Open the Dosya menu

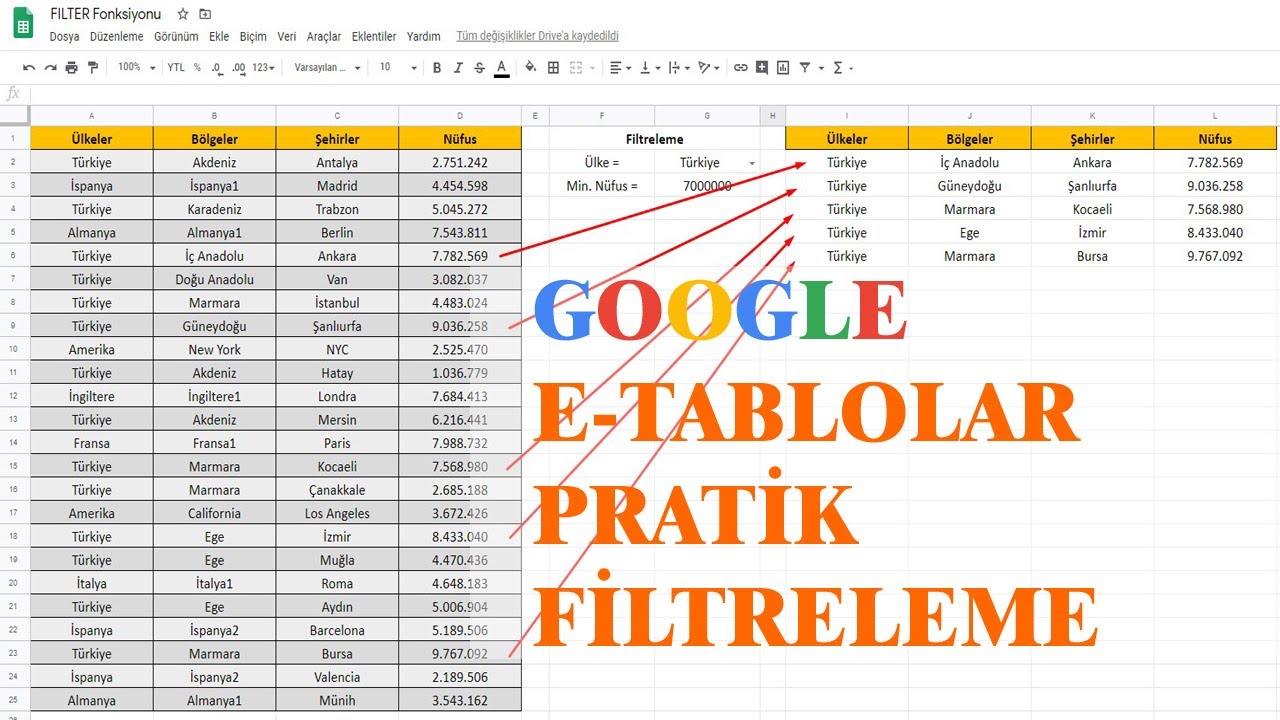click(64, 36)
